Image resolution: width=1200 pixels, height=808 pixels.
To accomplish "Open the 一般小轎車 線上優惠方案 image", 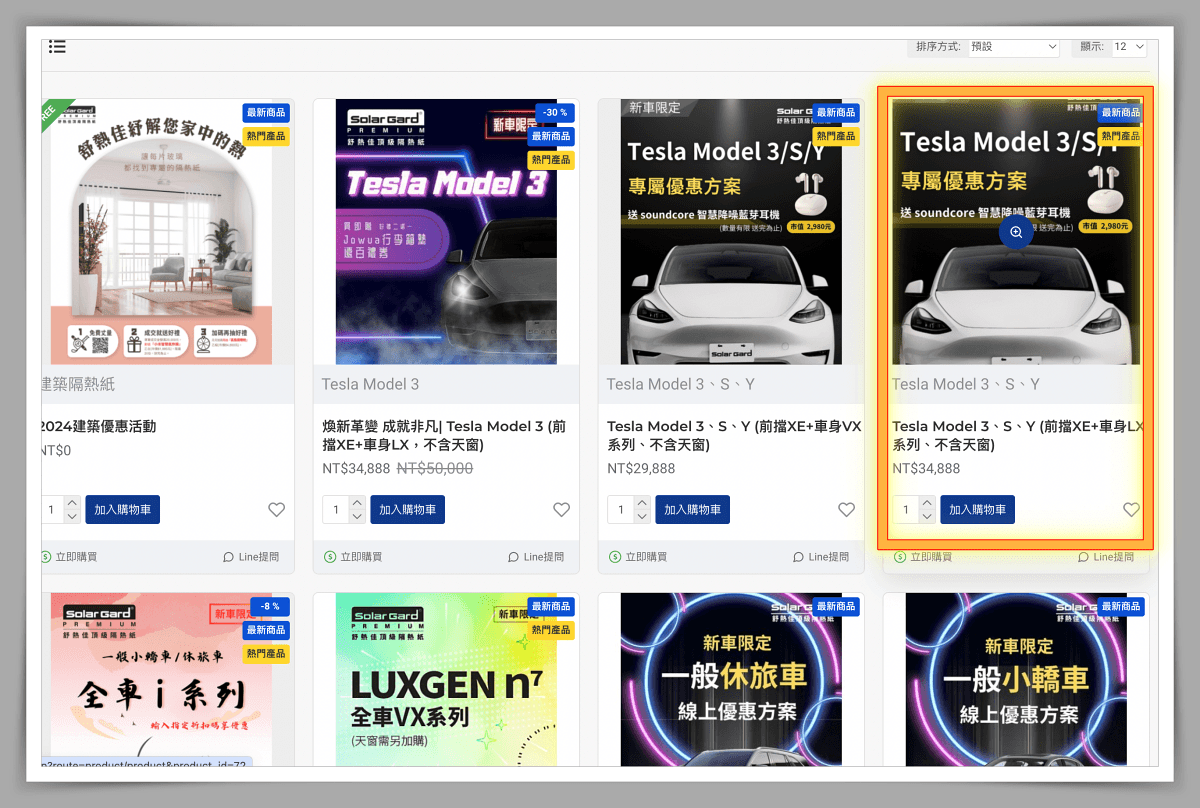I will [x=1016, y=680].
